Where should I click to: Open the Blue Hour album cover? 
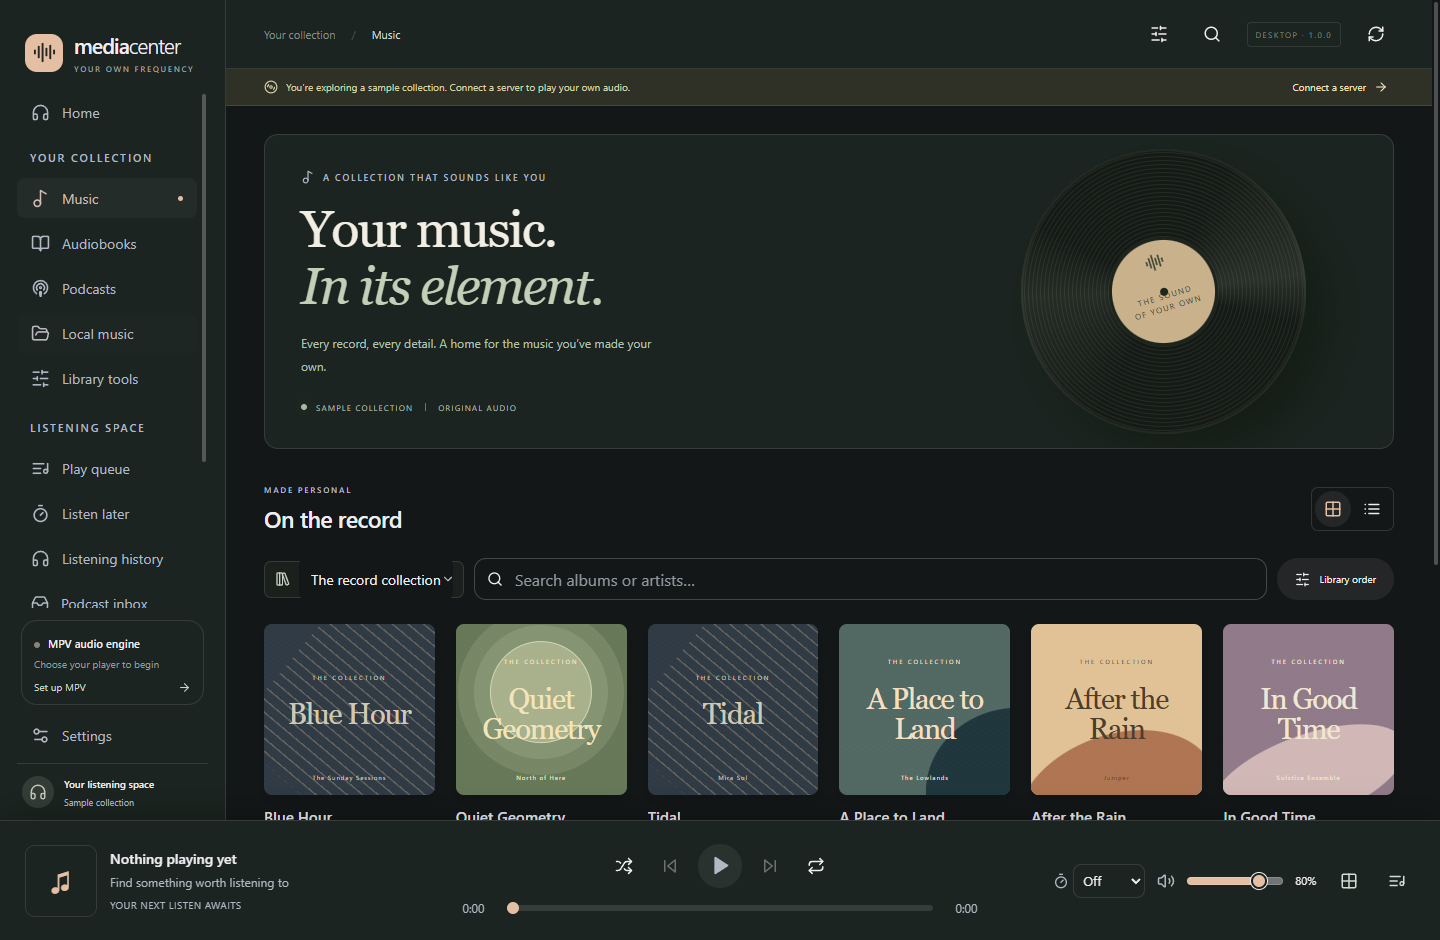click(349, 709)
